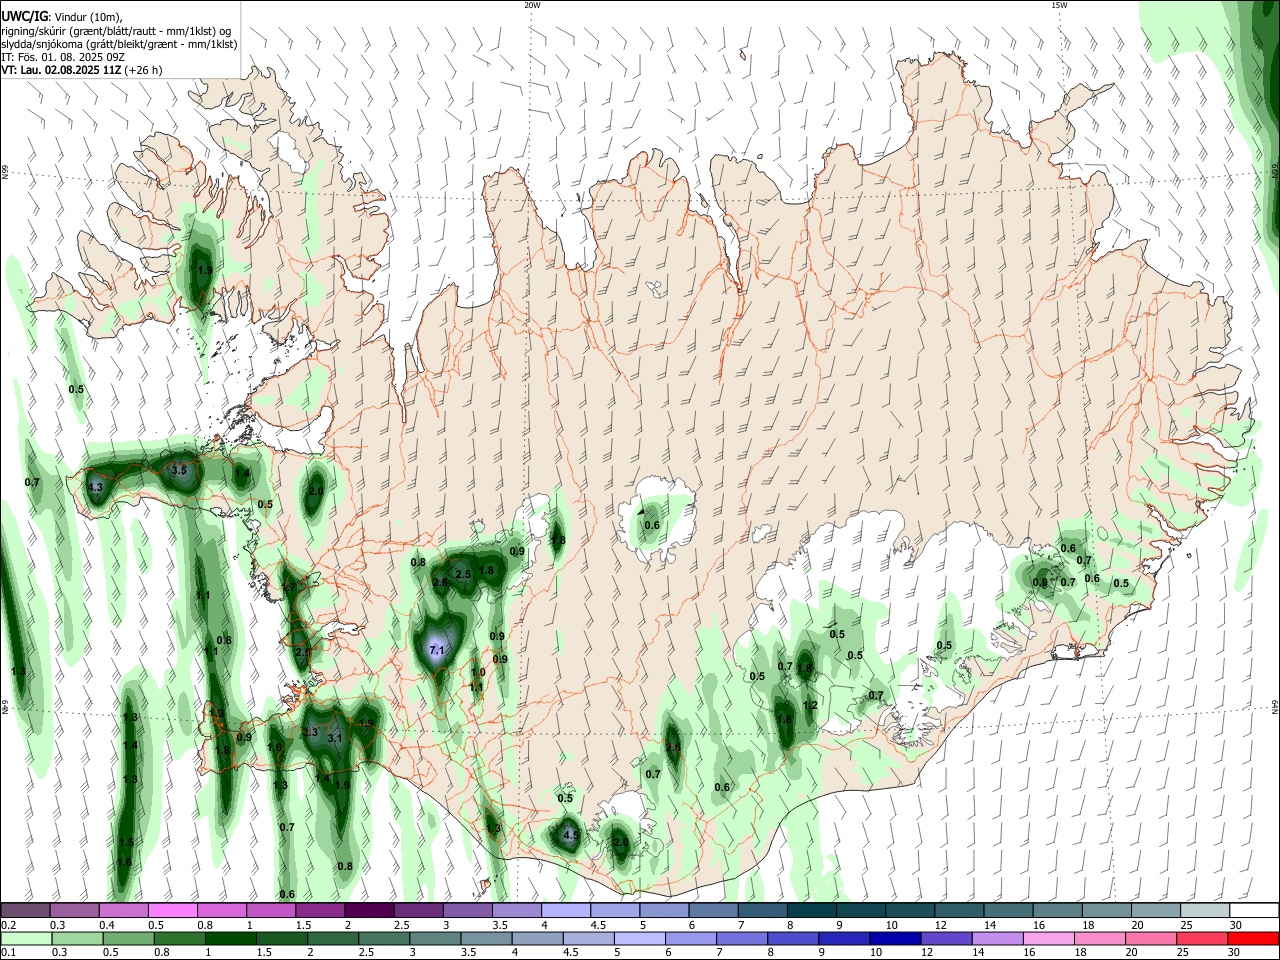Select the navy blue 10–12 legend swatch

(x=894, y=939)
